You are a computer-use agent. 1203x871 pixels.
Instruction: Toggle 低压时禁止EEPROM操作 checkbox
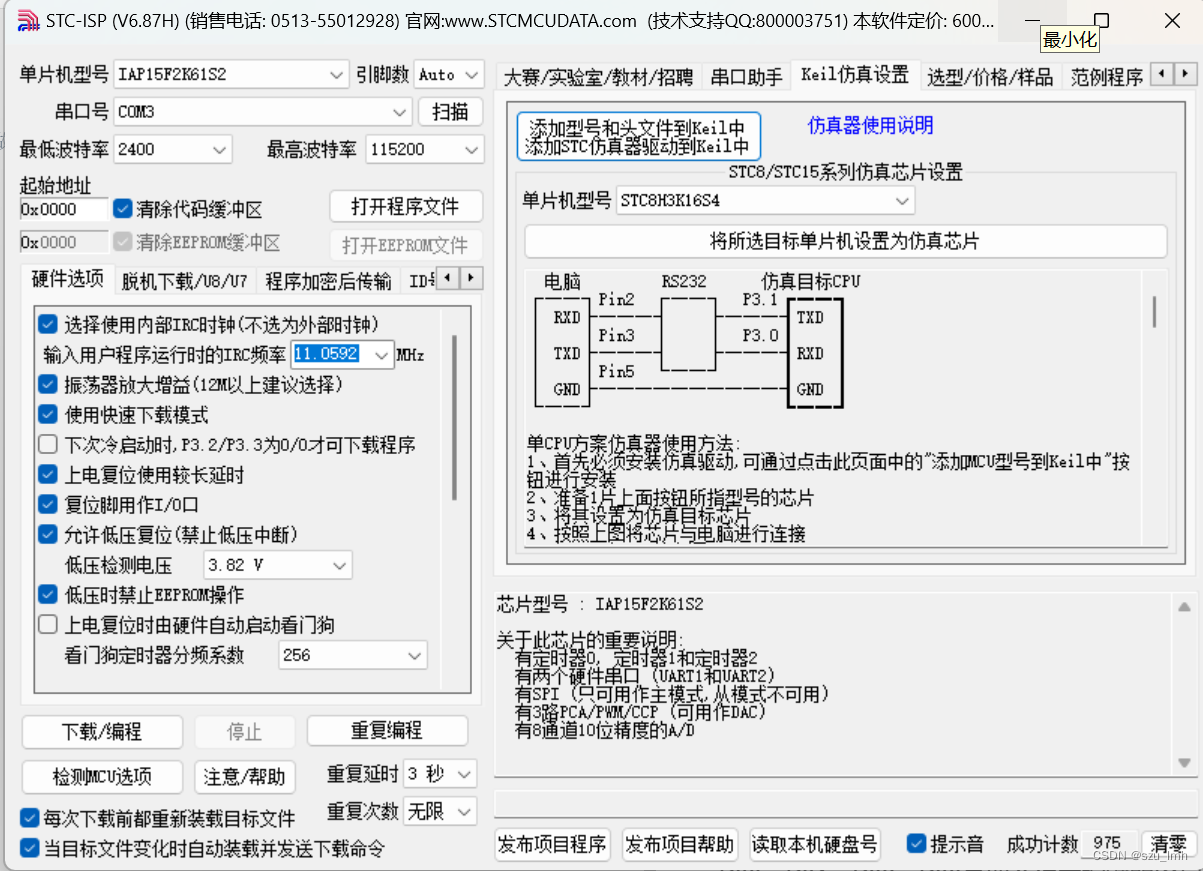(48, 594)
